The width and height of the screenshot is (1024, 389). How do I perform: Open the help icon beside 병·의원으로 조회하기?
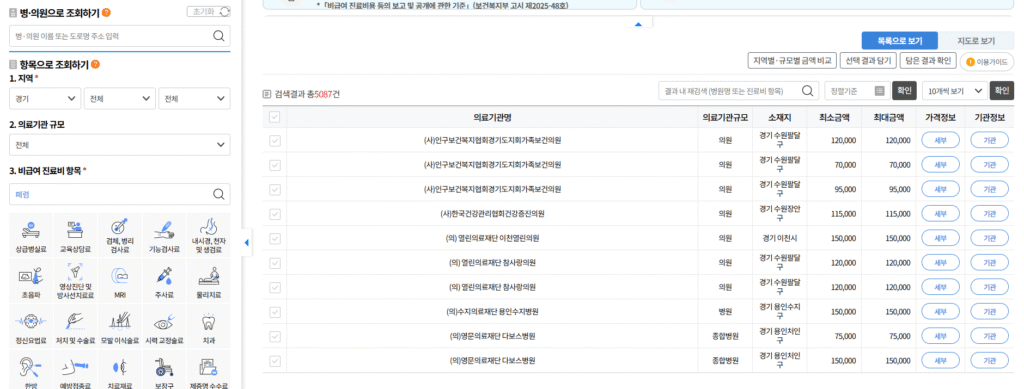106,12
